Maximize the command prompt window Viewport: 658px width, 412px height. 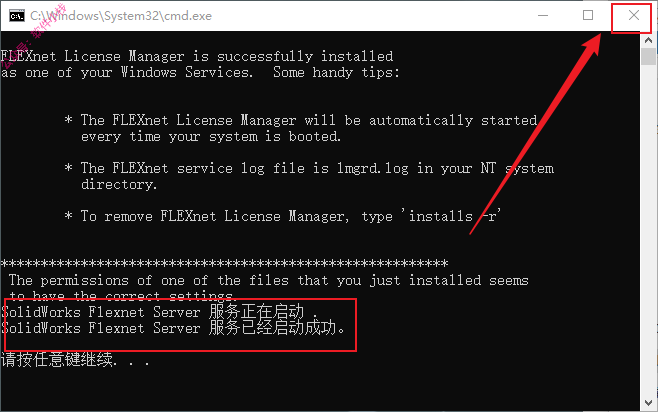tap(588, 16)
